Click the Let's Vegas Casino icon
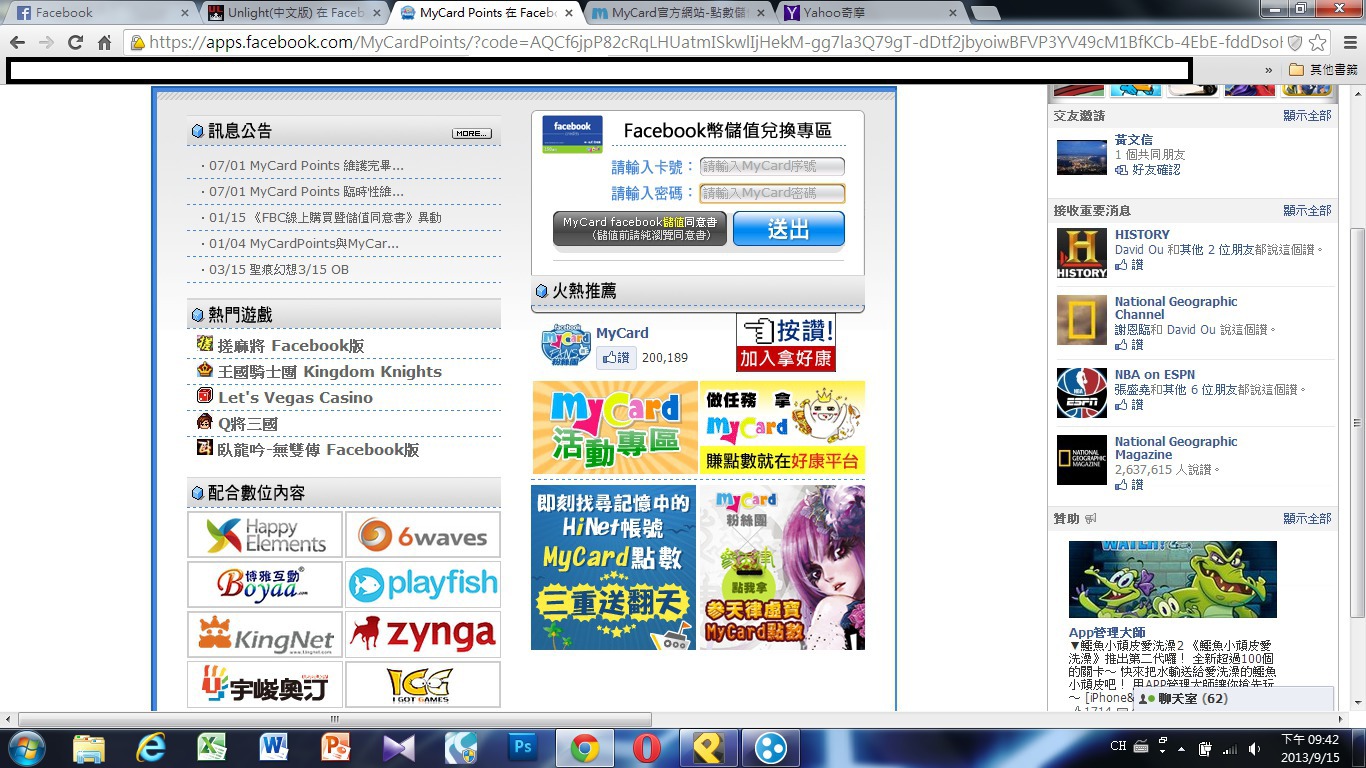The image size is (1366, 768). 205,396
